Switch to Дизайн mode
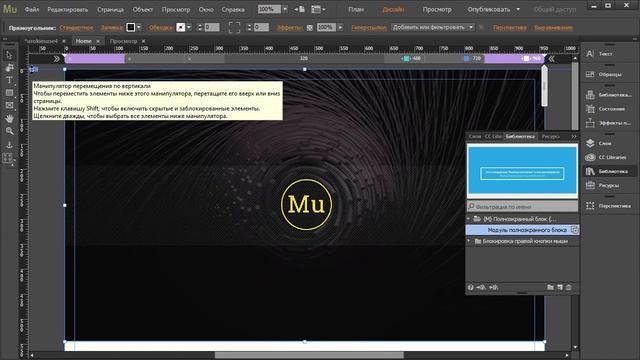640x360 pixels. pos(393,9)
